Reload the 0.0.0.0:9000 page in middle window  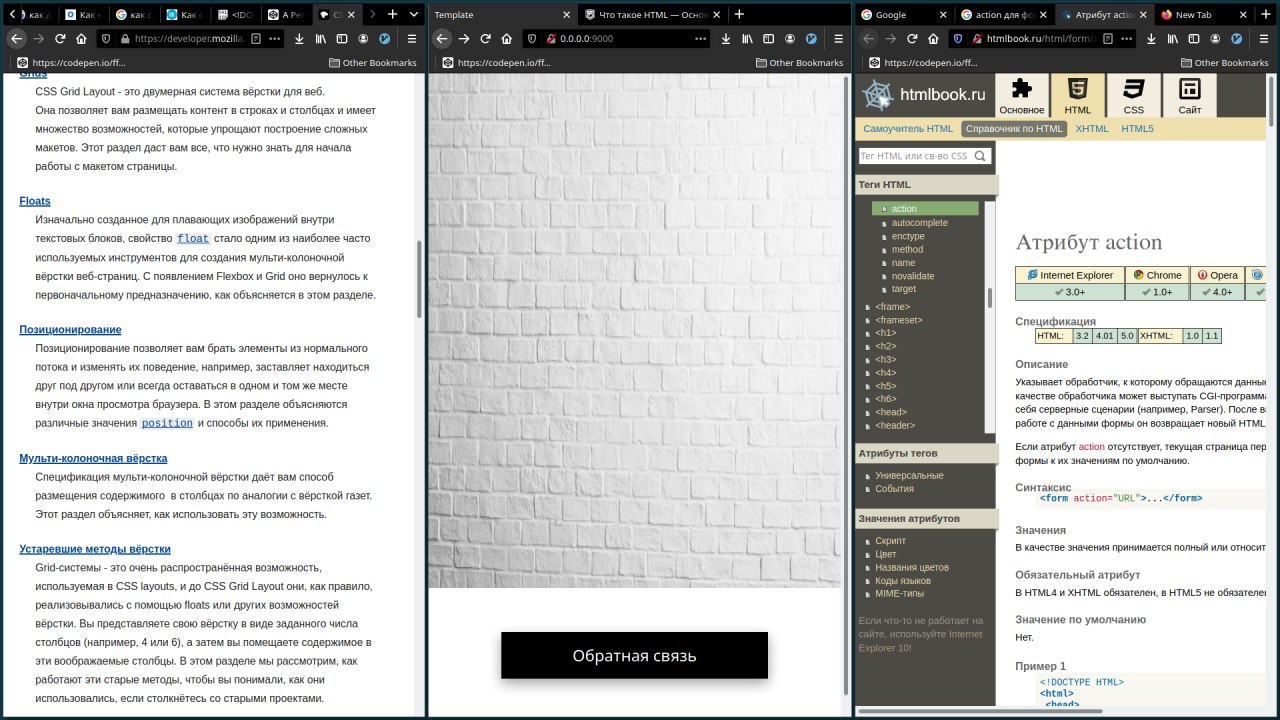(486, 38)
